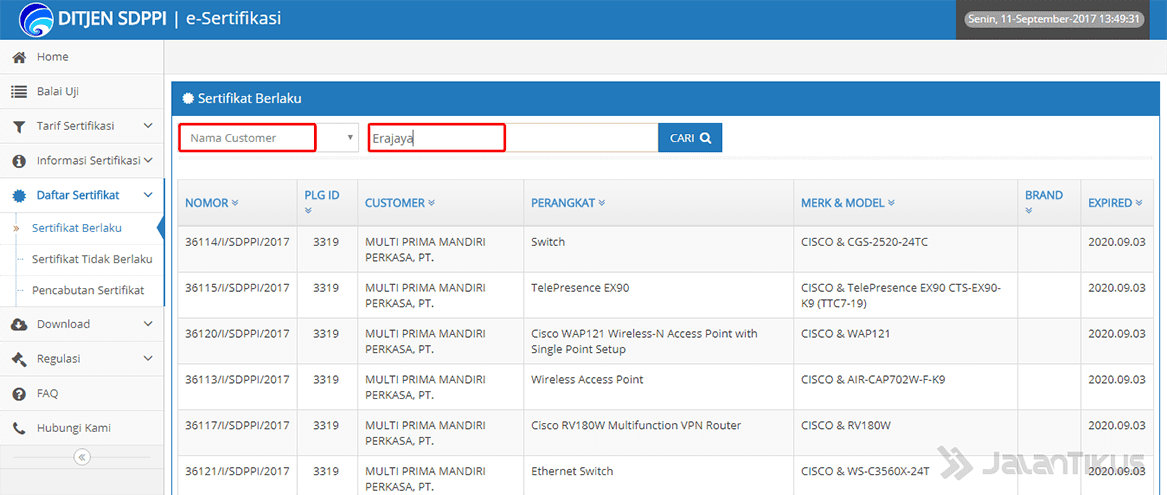Click the Informasi Sertifikasi info icon
Screen dimensions: 1167x495
pyautogui.click(x=19, y=161)
